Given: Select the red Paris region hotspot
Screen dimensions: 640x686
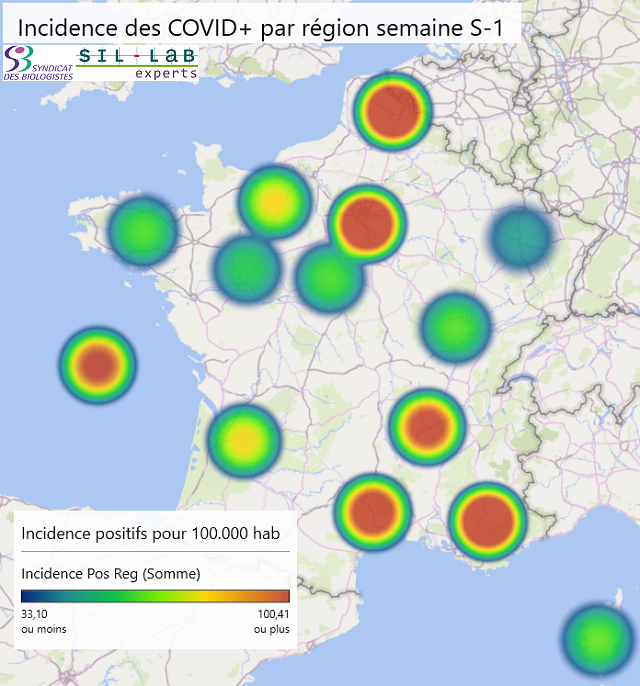Looking at the screenshot, I should 366,223.
